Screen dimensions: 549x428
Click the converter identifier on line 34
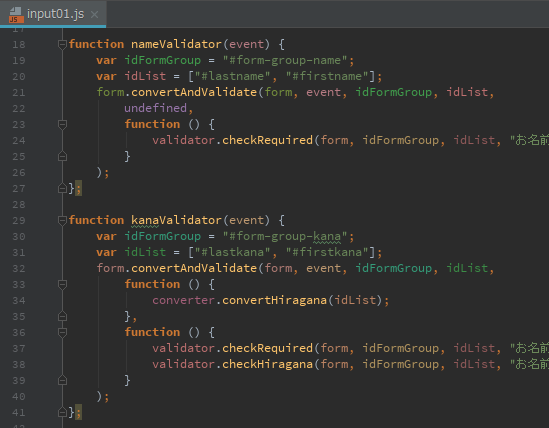183,300
